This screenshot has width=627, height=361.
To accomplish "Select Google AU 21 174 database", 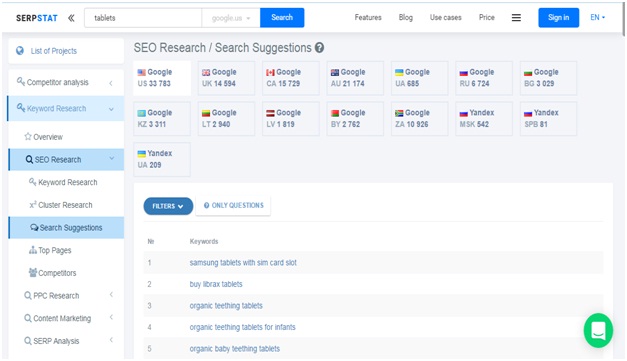I will coord(355,78).
